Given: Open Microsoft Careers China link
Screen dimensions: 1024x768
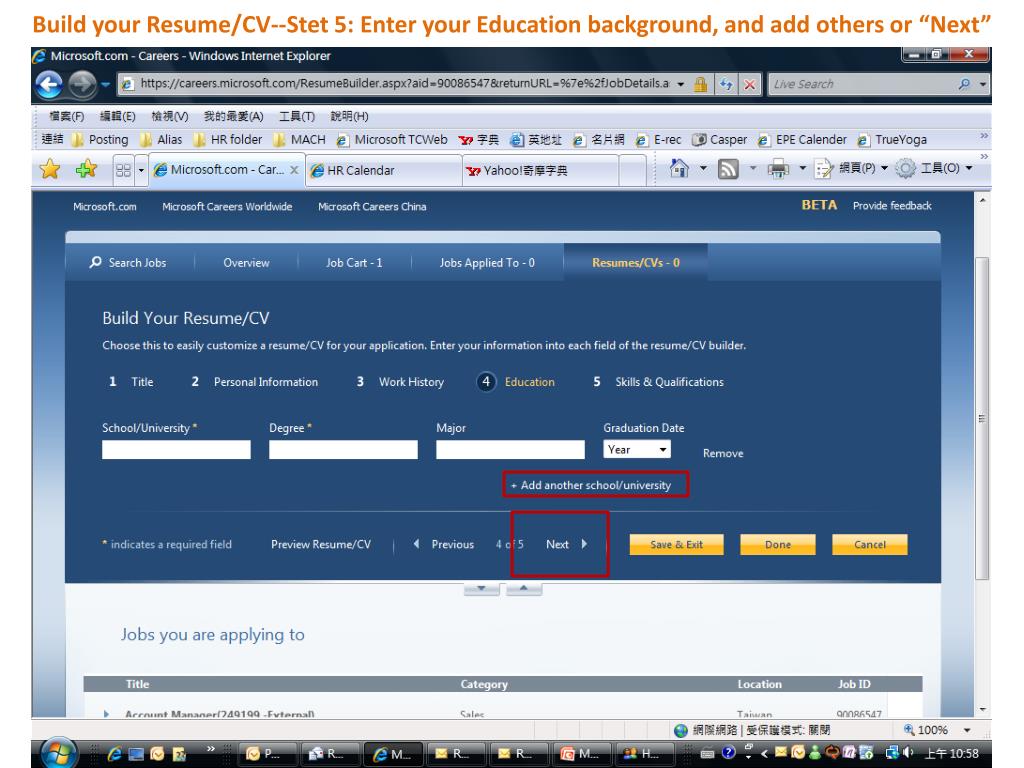Looking at the screenshot, I should (x=372, y=206).
